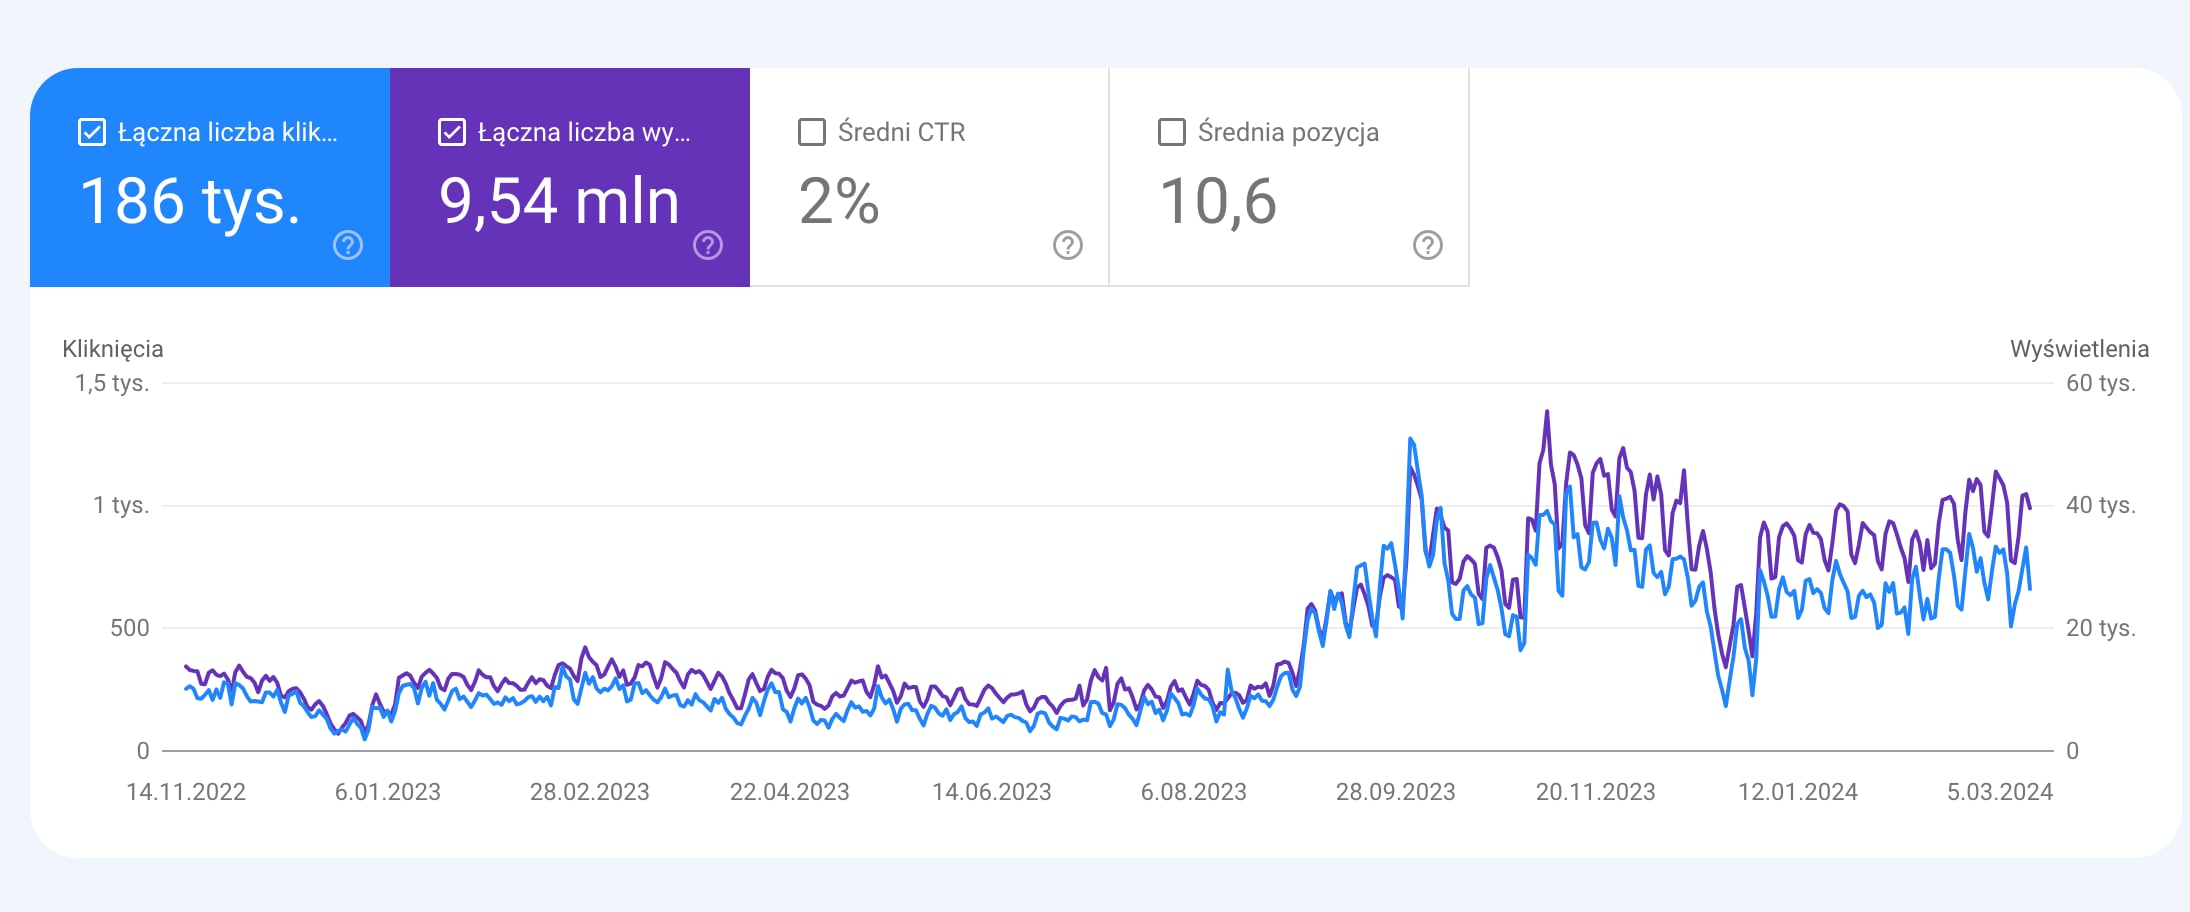Open help icon in total impressions card
2190x912 pixels.
(708, 245)
